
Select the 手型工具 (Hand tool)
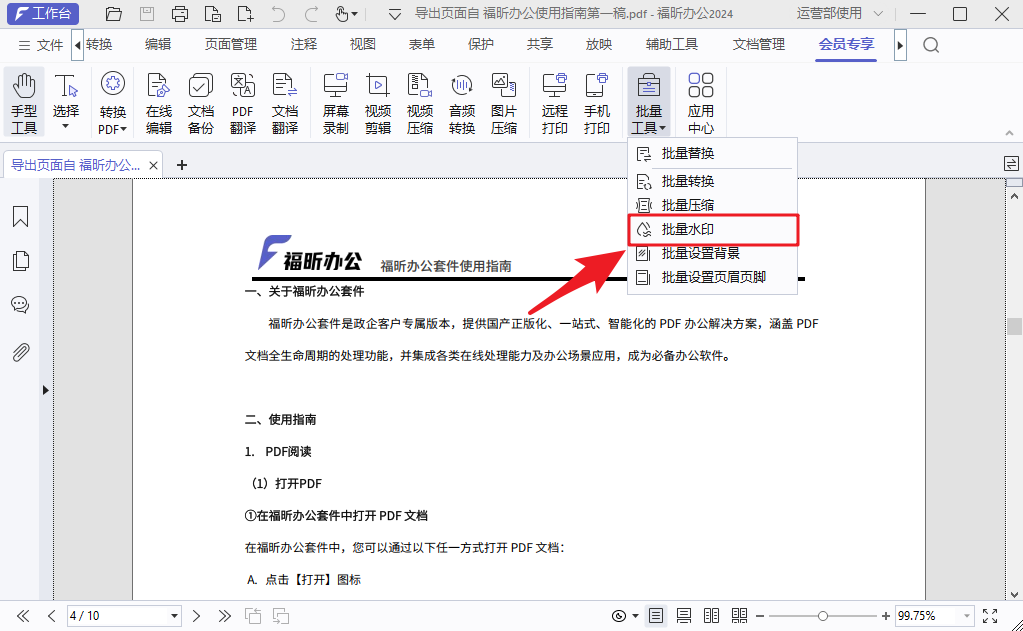(23, 100)
